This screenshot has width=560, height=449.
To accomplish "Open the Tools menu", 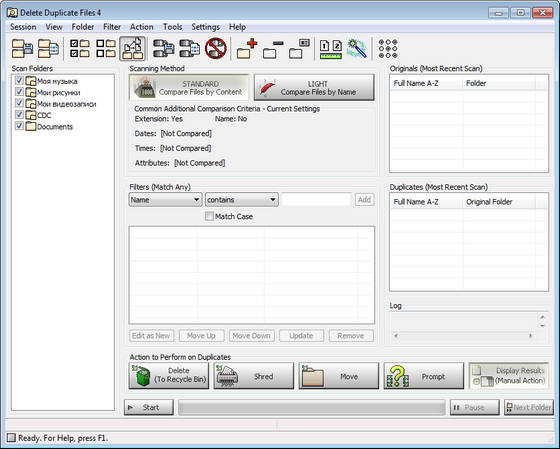I will click(x=172, y=27).
